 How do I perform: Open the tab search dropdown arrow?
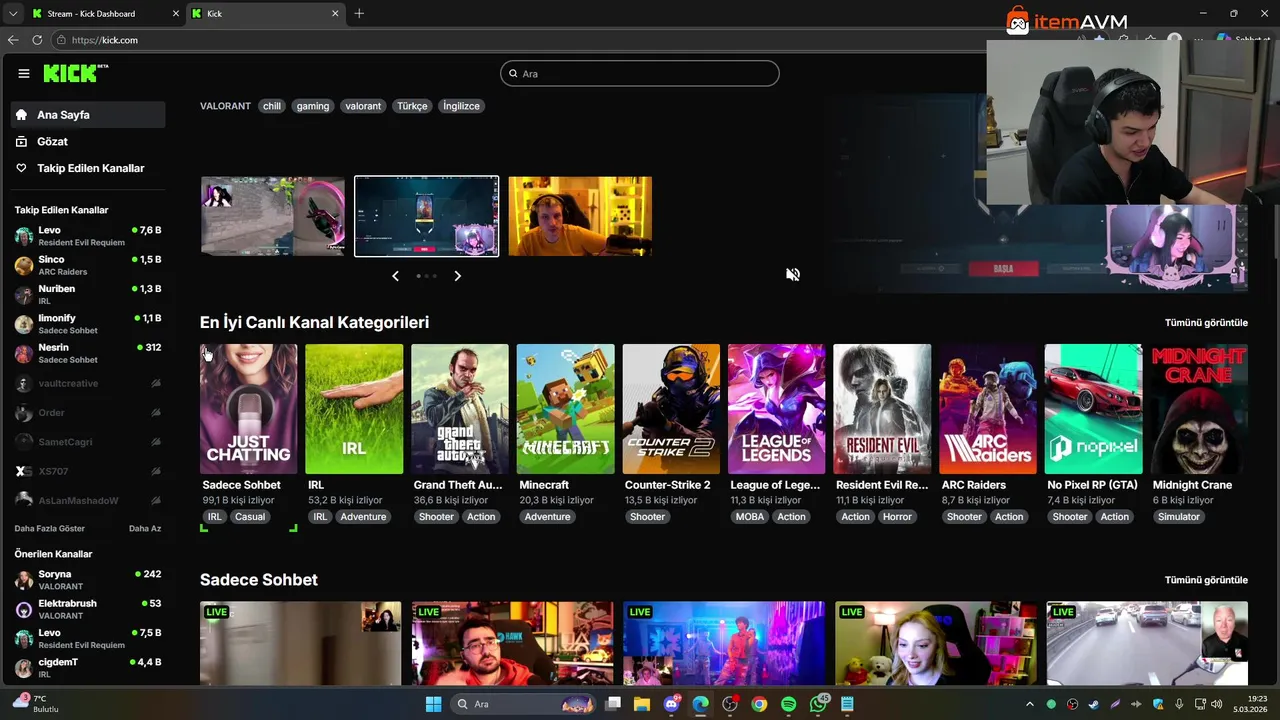13,13
